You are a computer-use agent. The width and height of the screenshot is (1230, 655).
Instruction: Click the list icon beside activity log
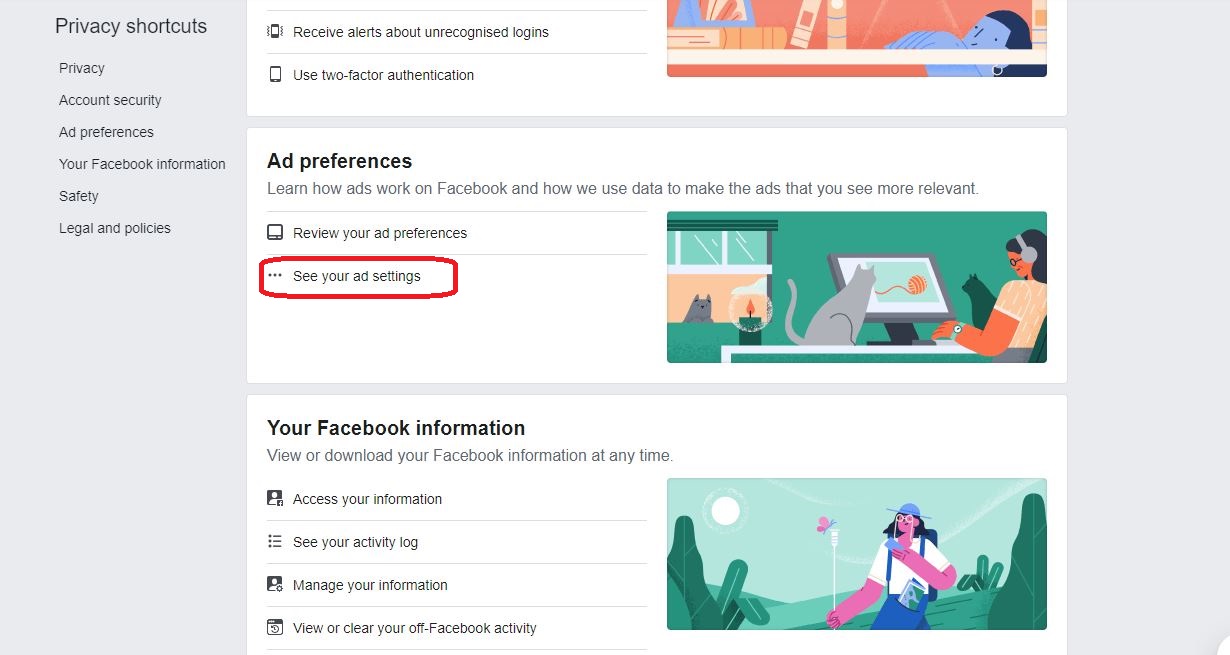tap(275, 542)
